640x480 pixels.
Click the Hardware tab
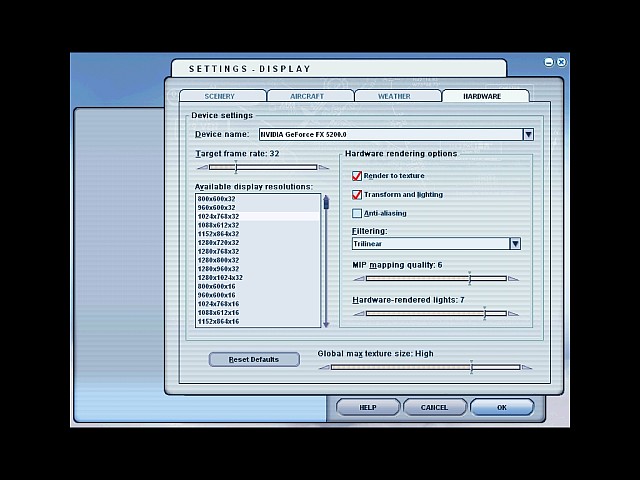pos(486,96)
